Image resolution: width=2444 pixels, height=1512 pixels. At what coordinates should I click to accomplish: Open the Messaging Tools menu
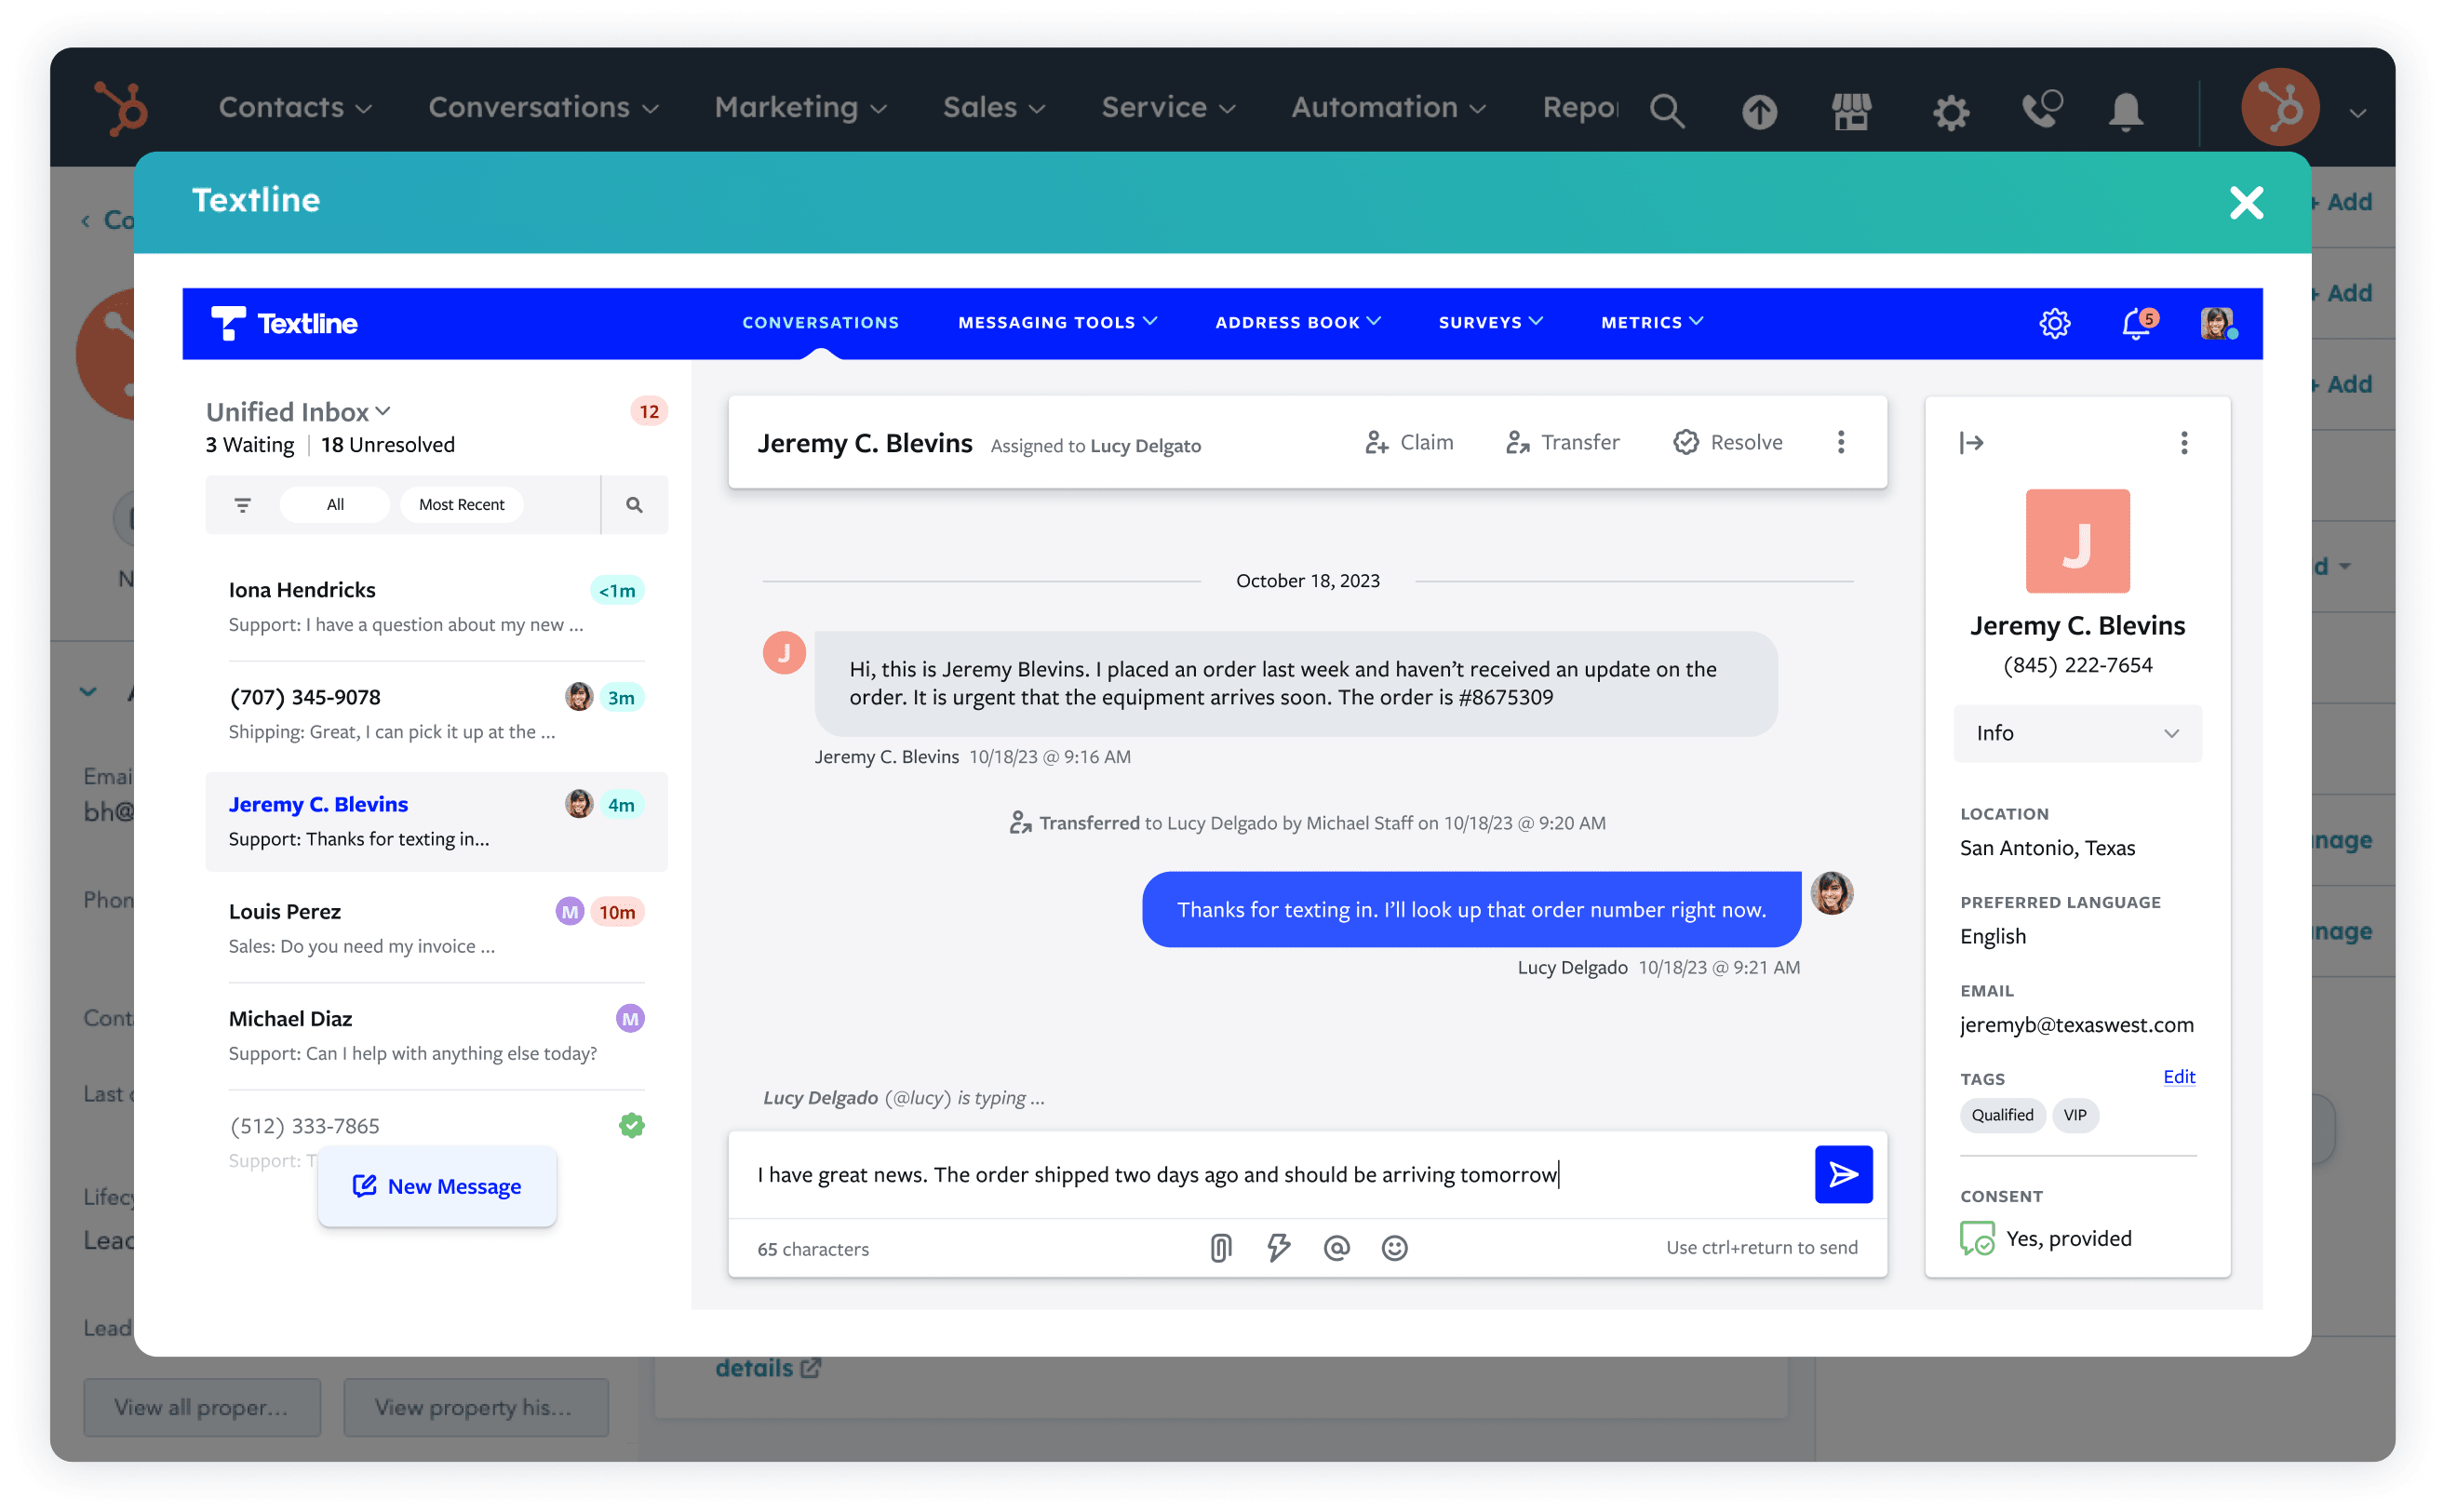click(x=1057, y=322)
